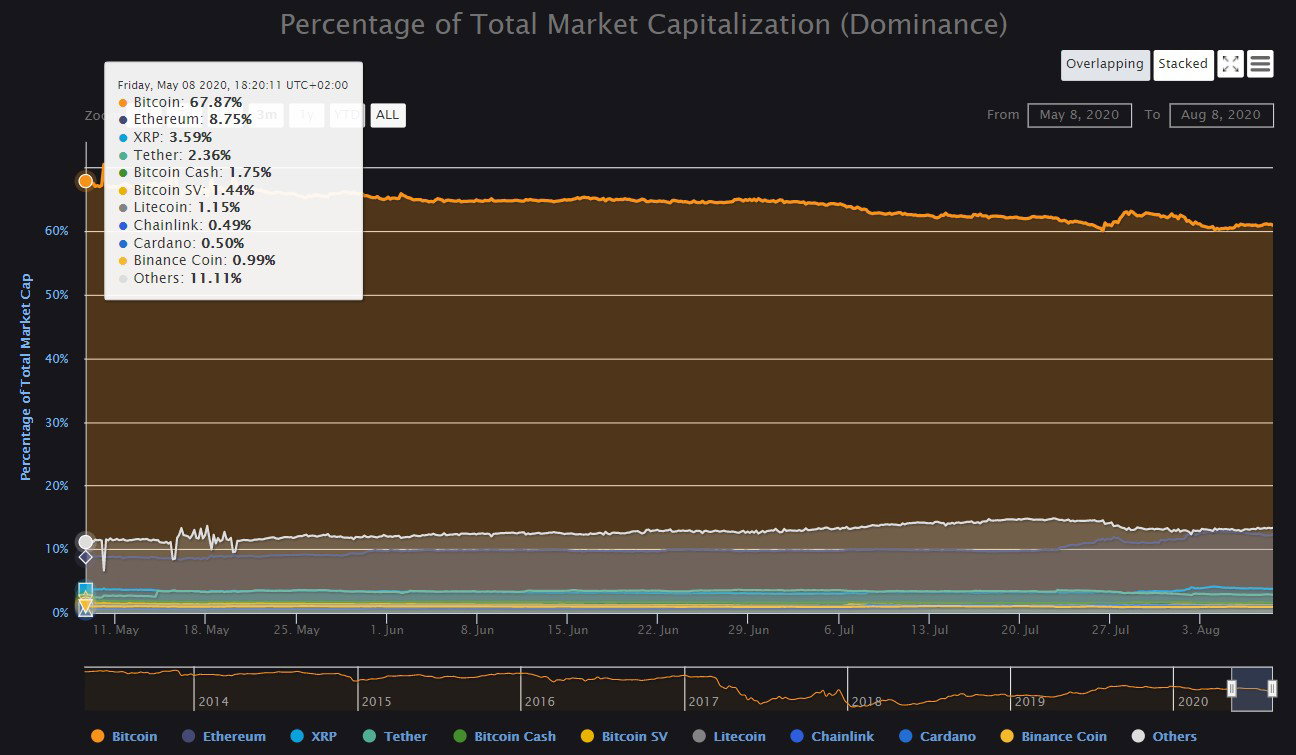Image resolution: width=1296 pixels, height=755 pixels.
Task: Click the navigator left range handle
Action: pos(1231,688)
